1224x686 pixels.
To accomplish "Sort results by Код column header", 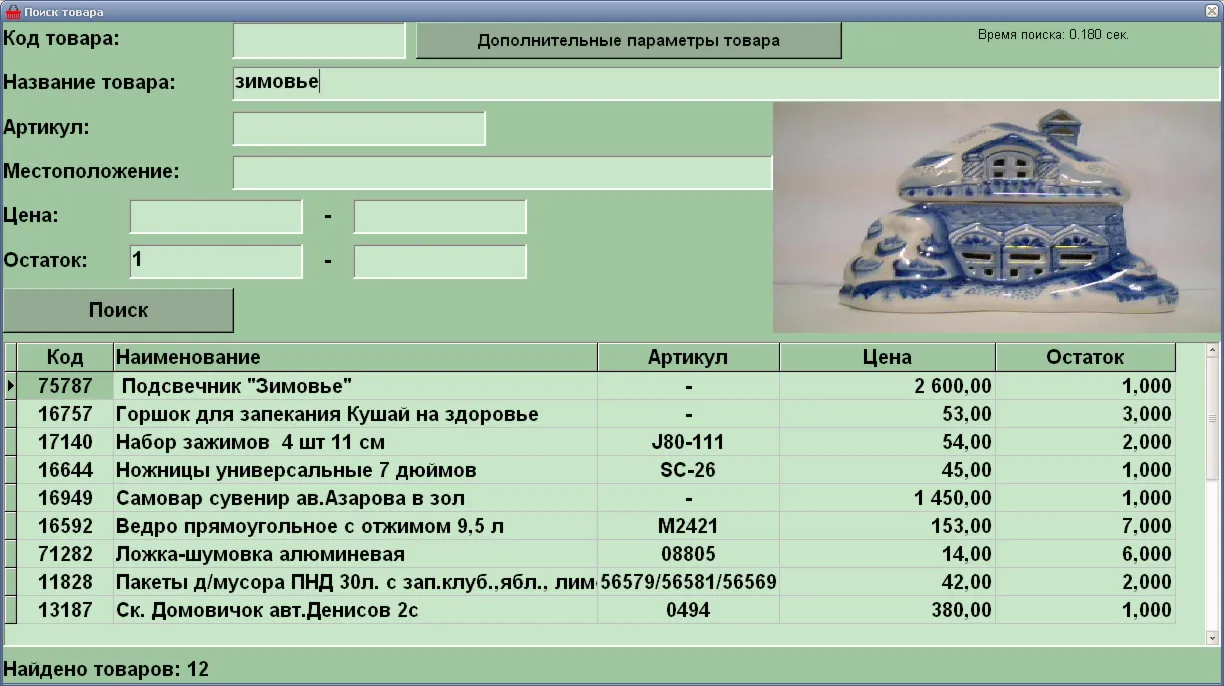I will pyautogui.click(x=65, y=357).
